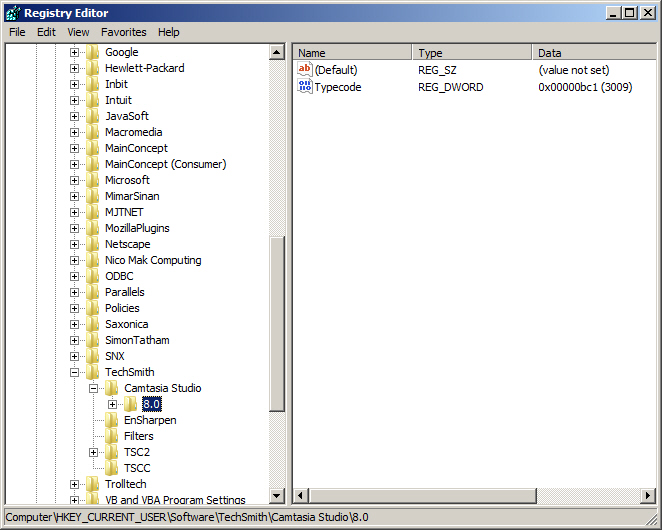Click tree pane scroll down arrow
The height and width of the screenshot is (530, 662).
(x=277, y=495)
